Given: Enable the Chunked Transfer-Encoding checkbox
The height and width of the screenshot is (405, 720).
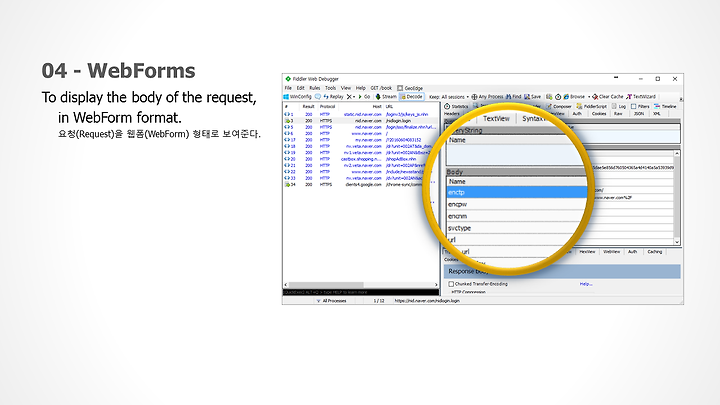Looking at the screenshot, I should 451,284.
